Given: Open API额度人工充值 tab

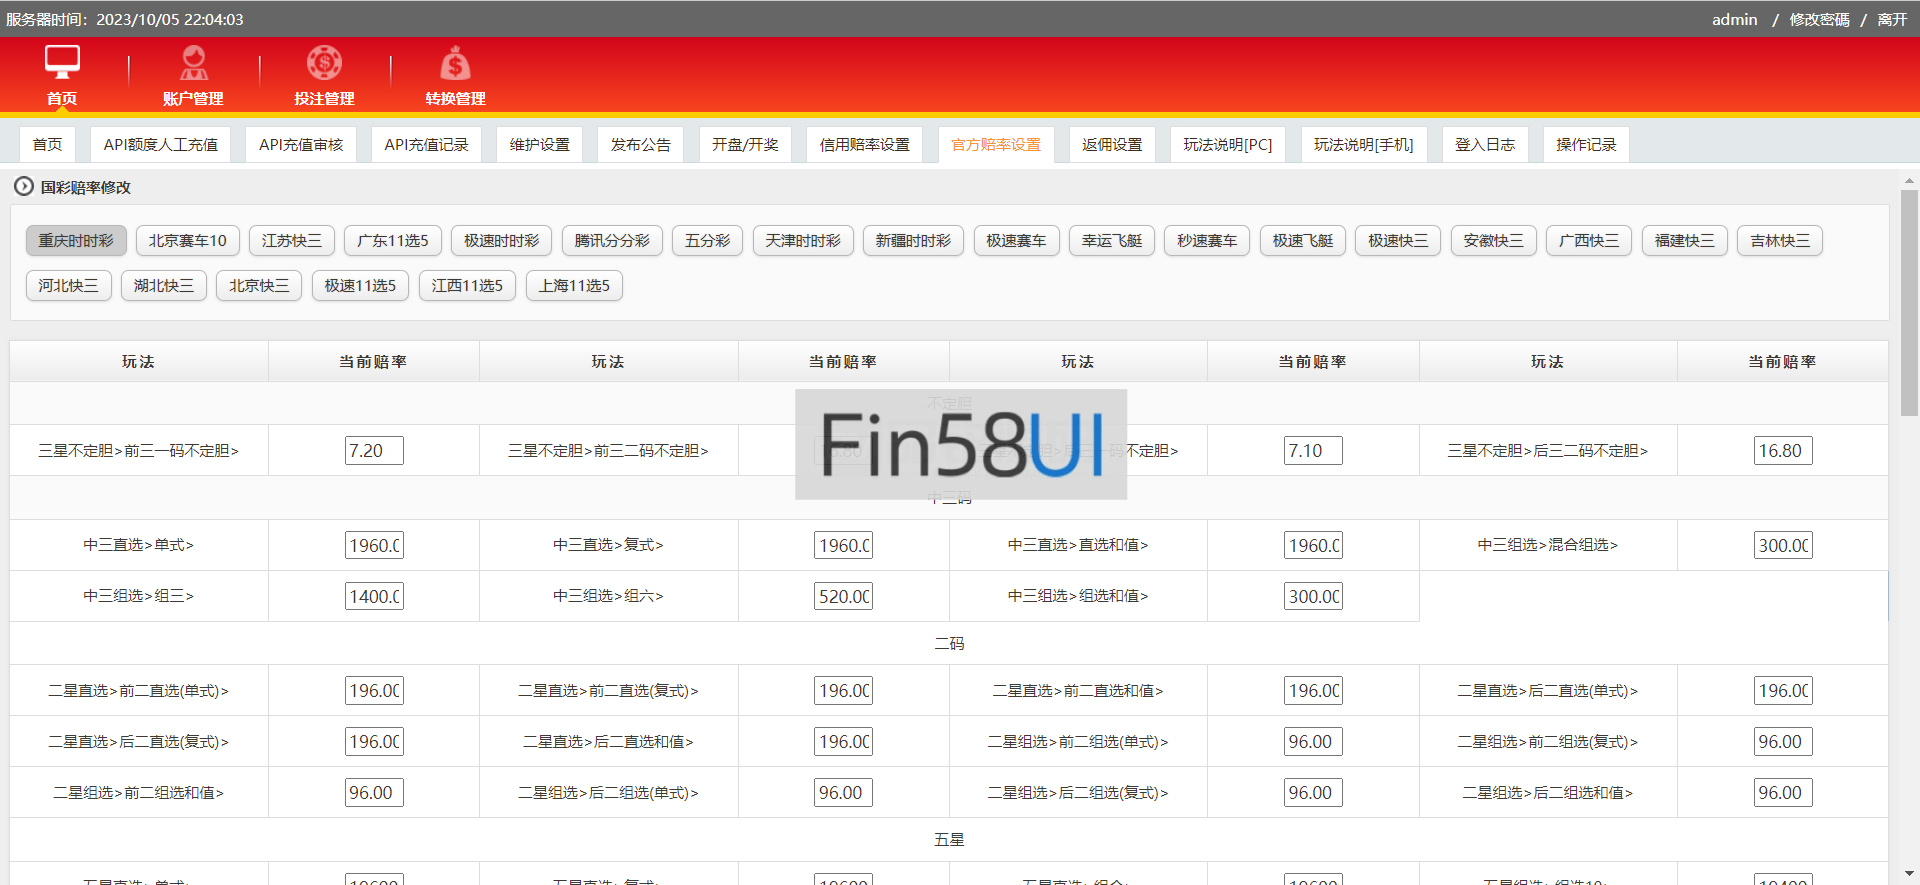Looking at the screenshot, I should 160,145.
